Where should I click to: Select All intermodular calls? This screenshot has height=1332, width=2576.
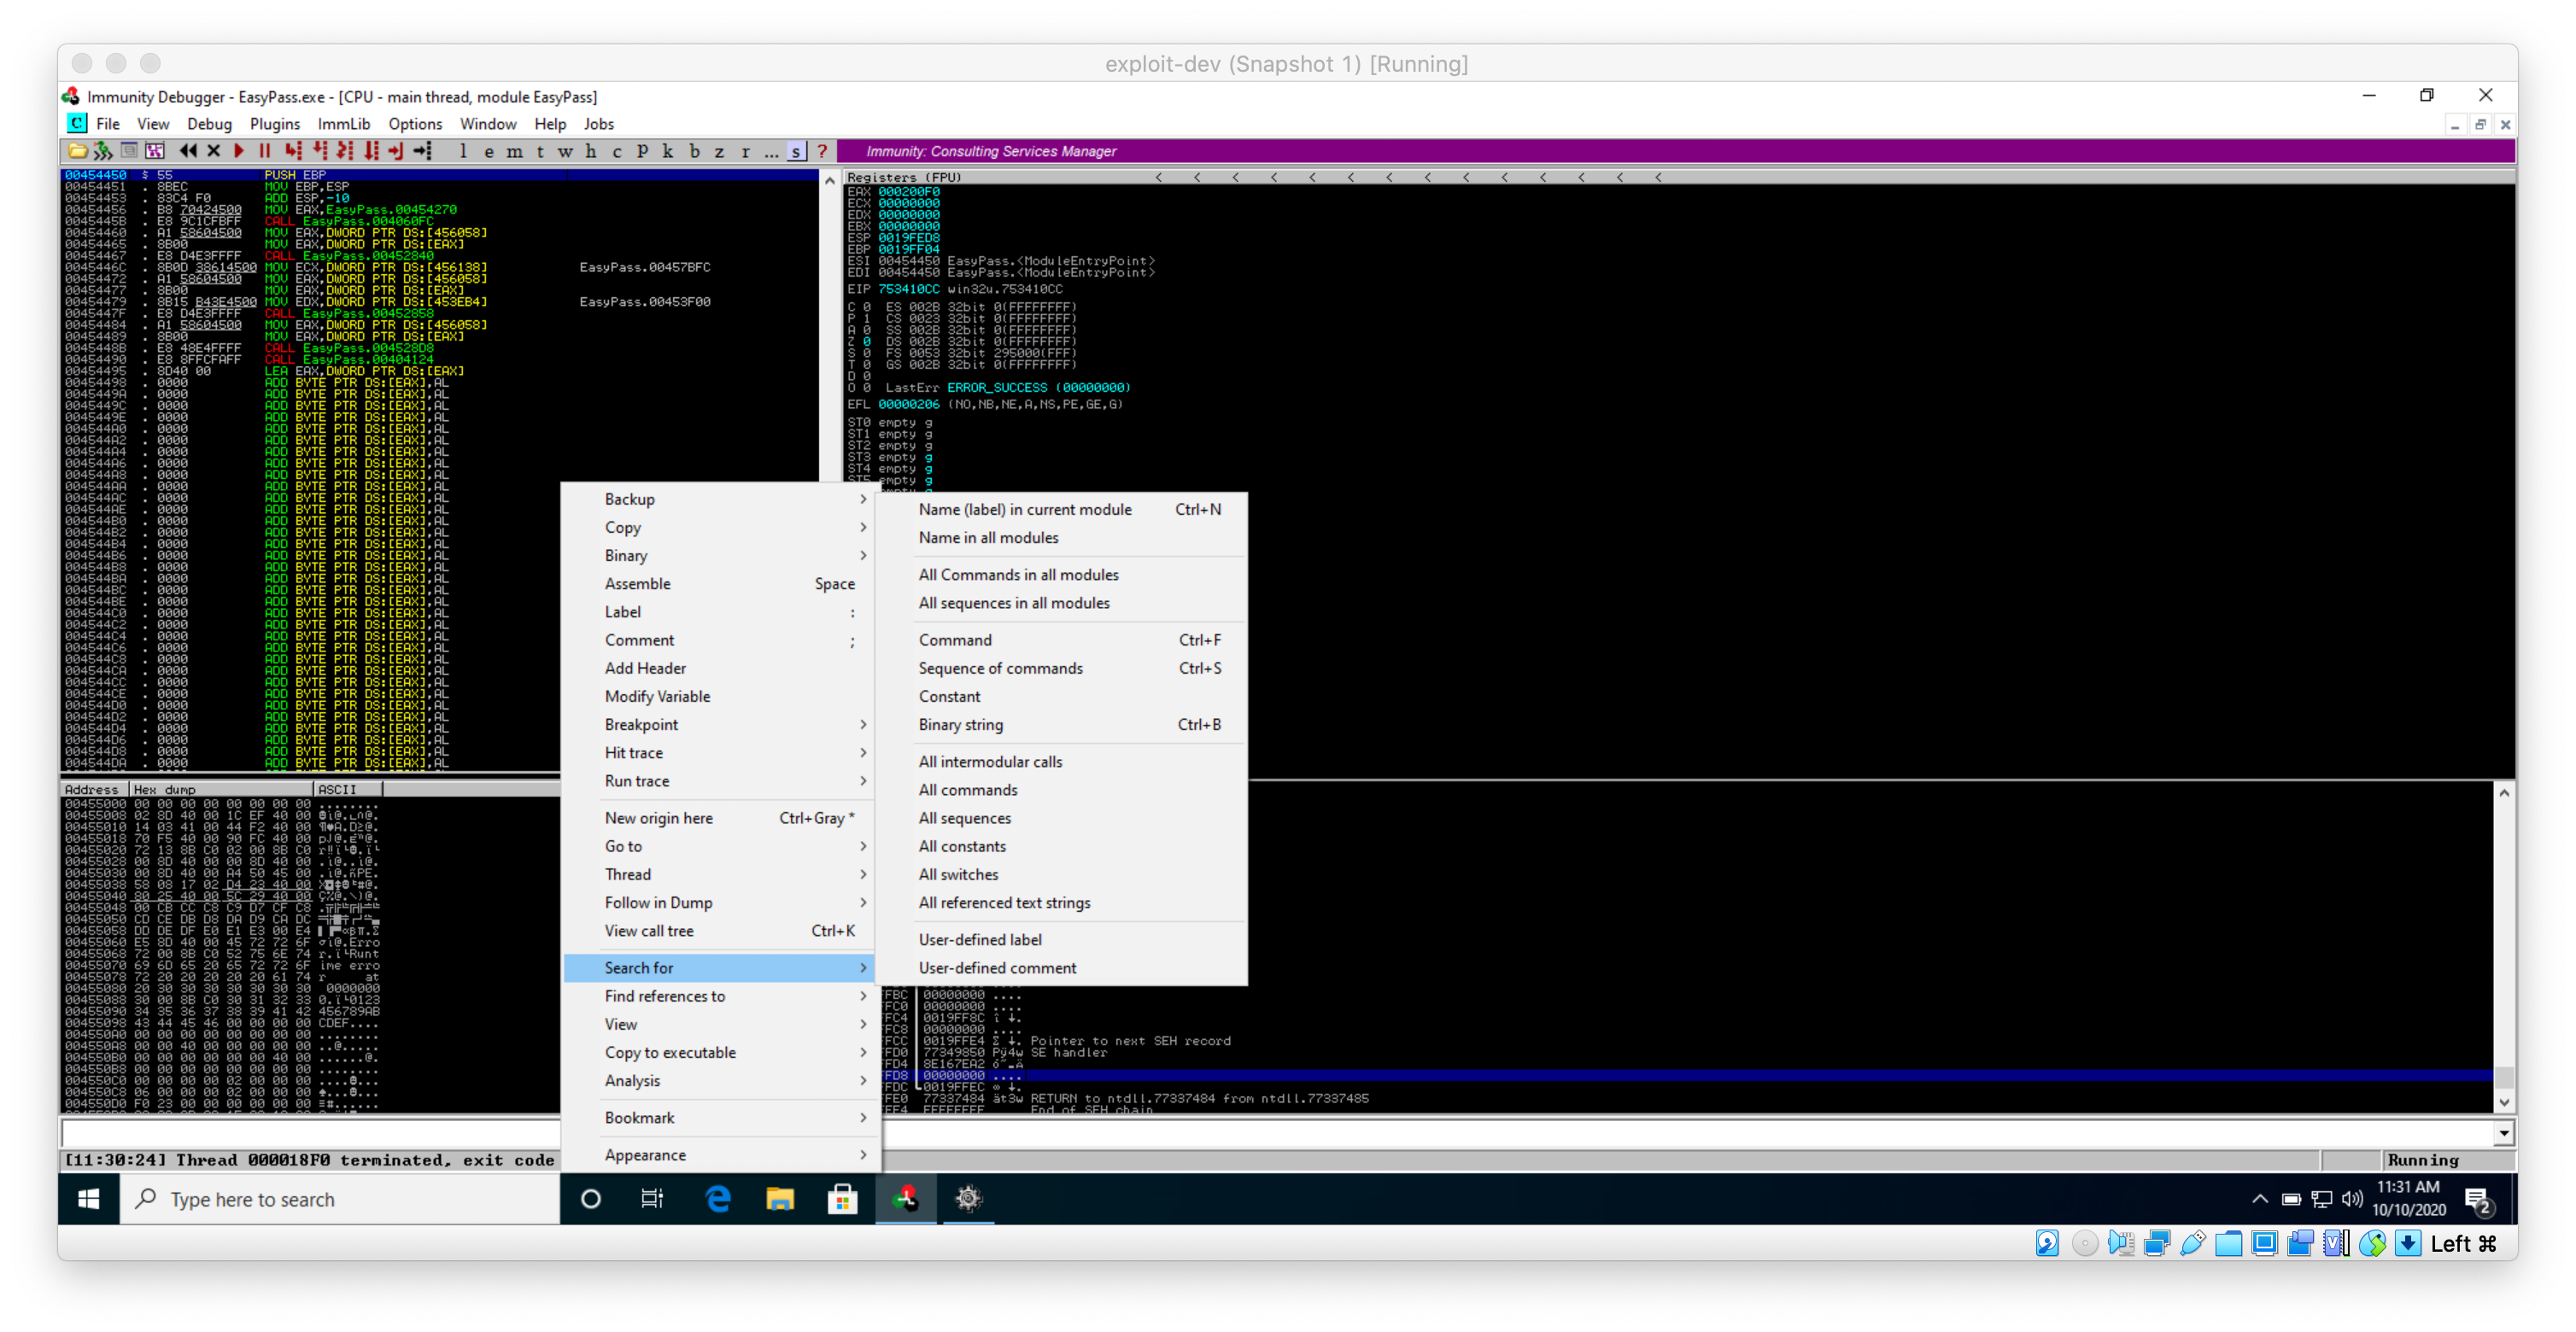[1062, 761]
